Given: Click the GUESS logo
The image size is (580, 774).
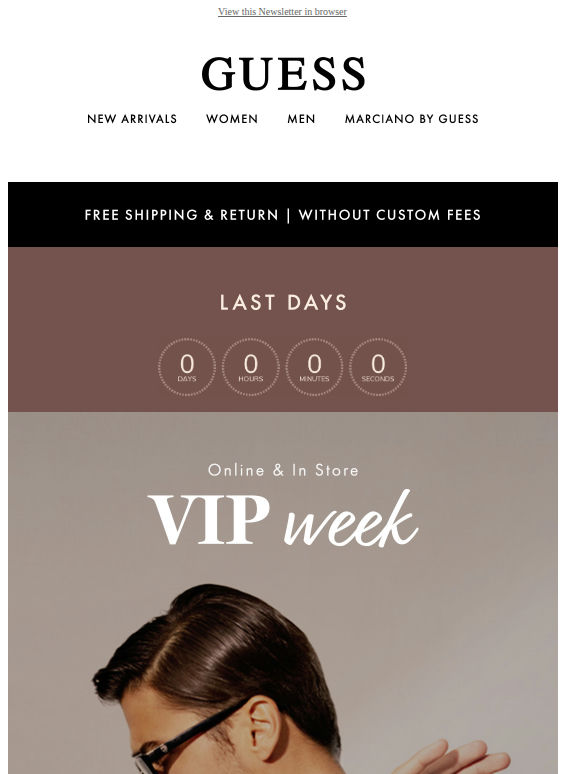Looking at the screenshot, I should (x=283, y=74).
